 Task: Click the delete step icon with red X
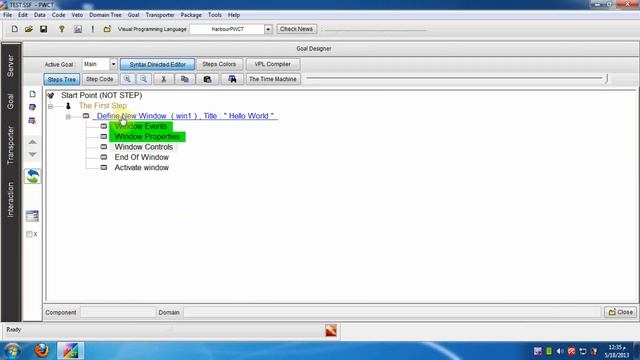coord(32,121)
